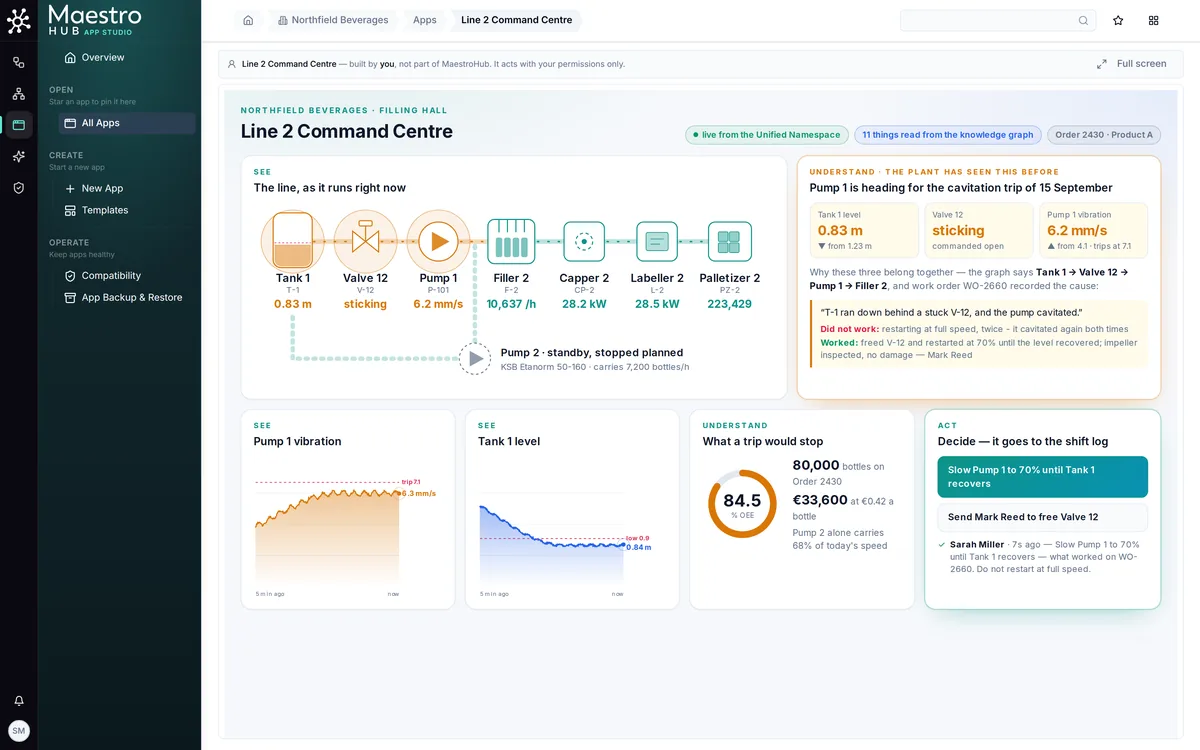This screenshot has width=1200, height=750.
Task: Open the SM user avatar
Action: [19, 731]
